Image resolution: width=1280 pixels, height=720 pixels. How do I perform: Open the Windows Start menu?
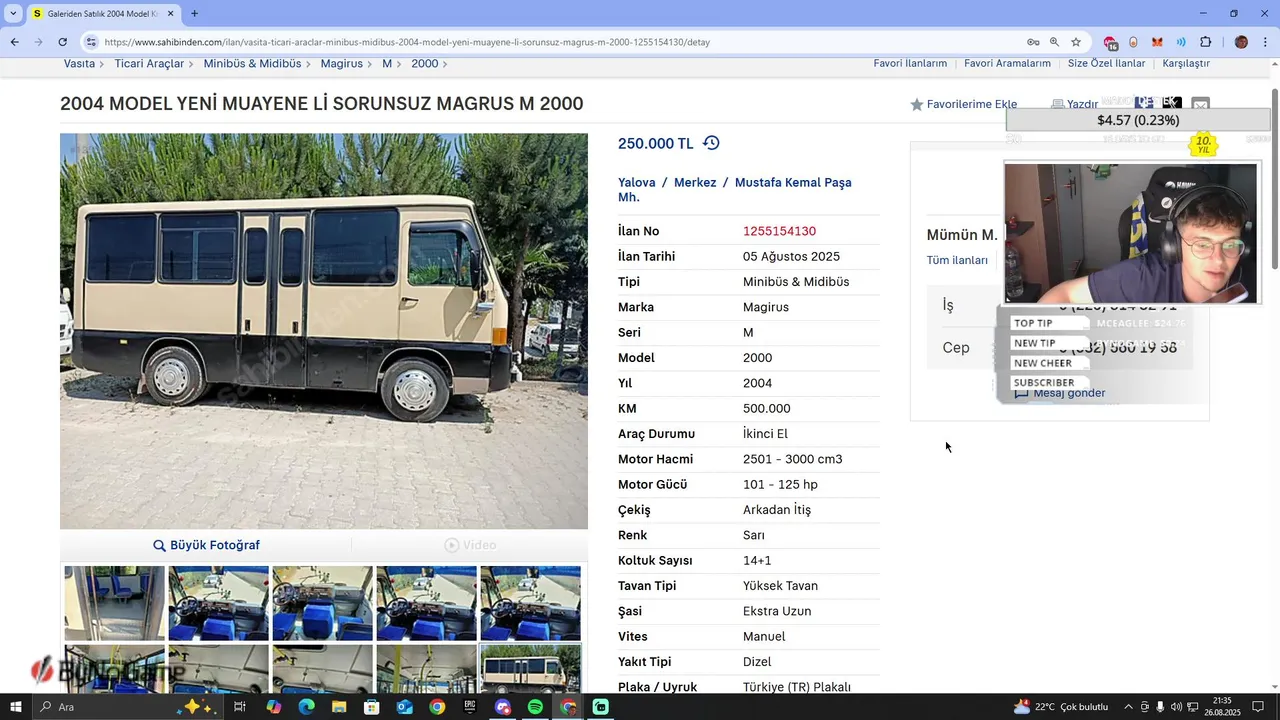pos(16,707)
